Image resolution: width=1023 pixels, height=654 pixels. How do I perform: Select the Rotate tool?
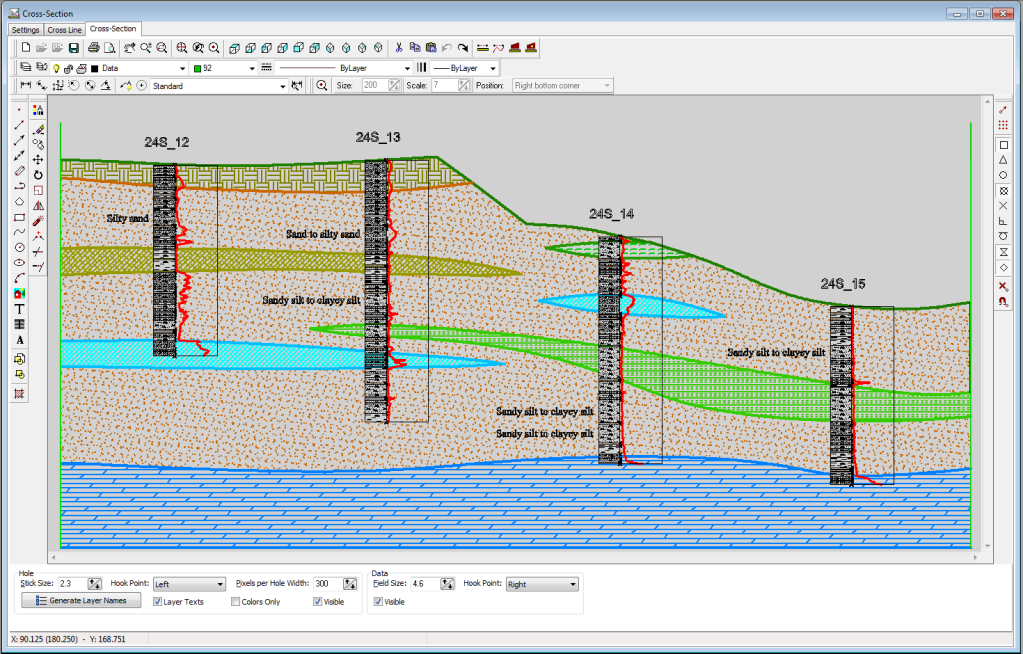(x=38, y=175)
